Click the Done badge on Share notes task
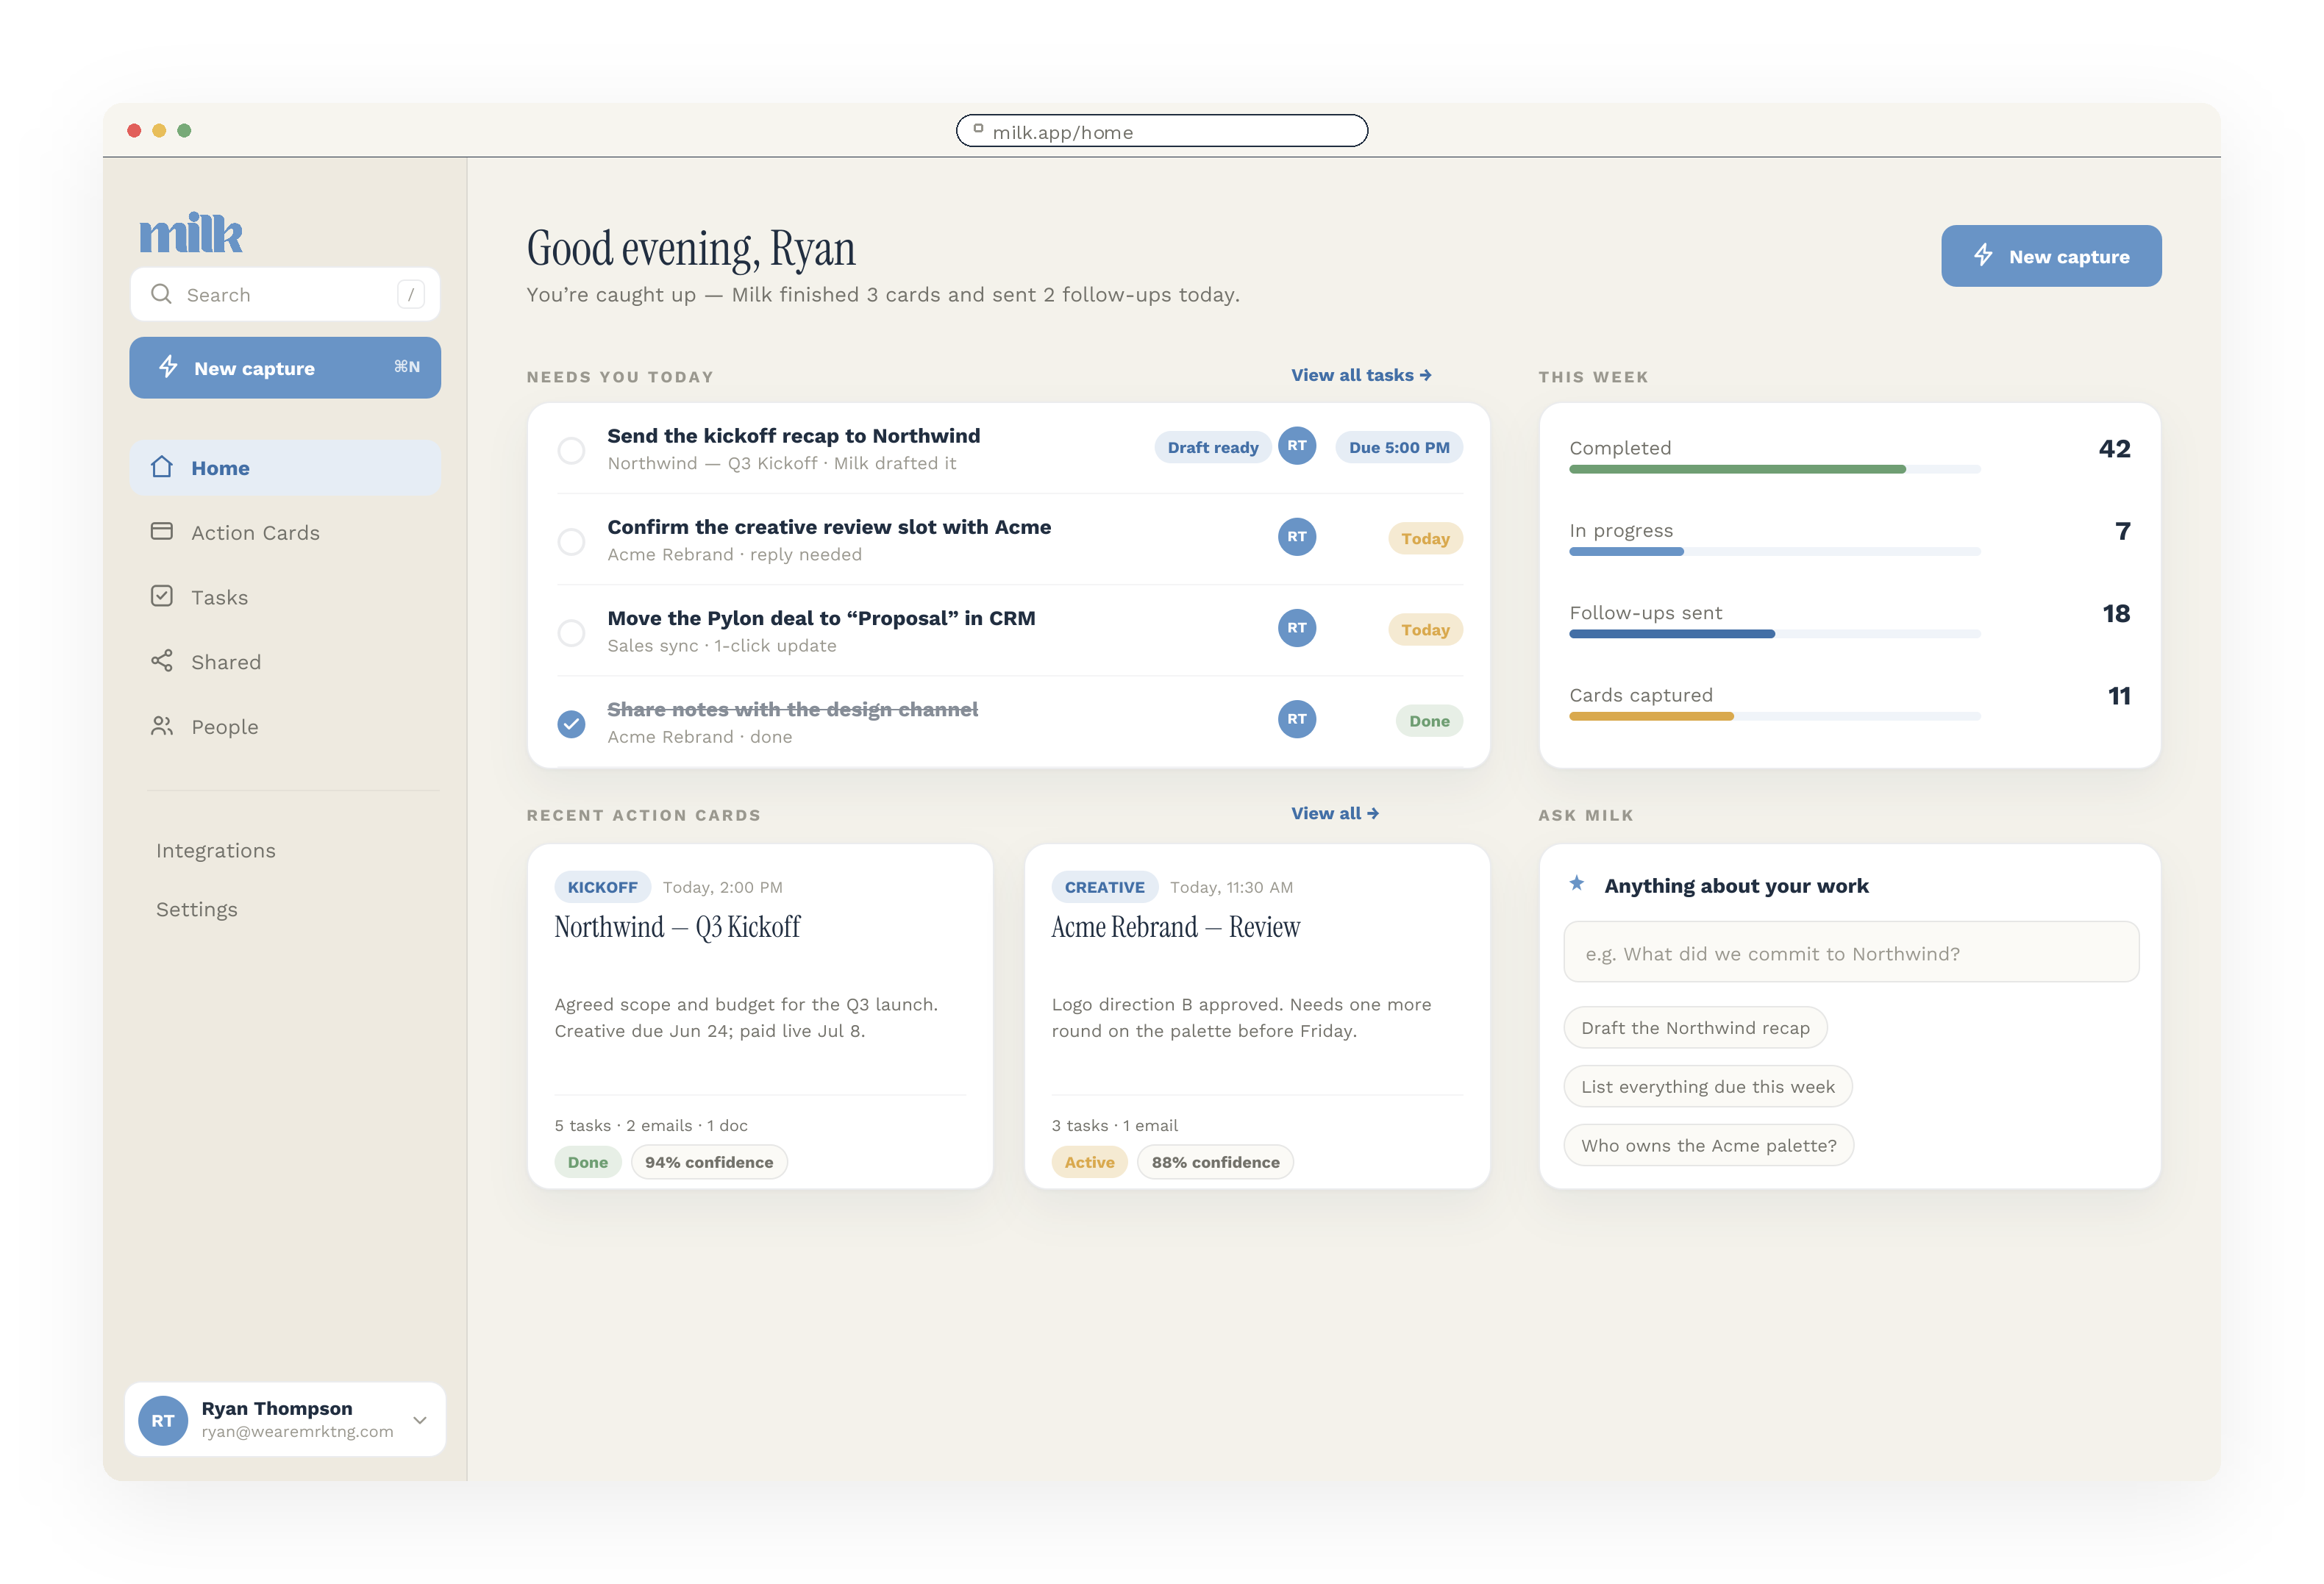The image size is (2324, 1584). coord(1429,720)
